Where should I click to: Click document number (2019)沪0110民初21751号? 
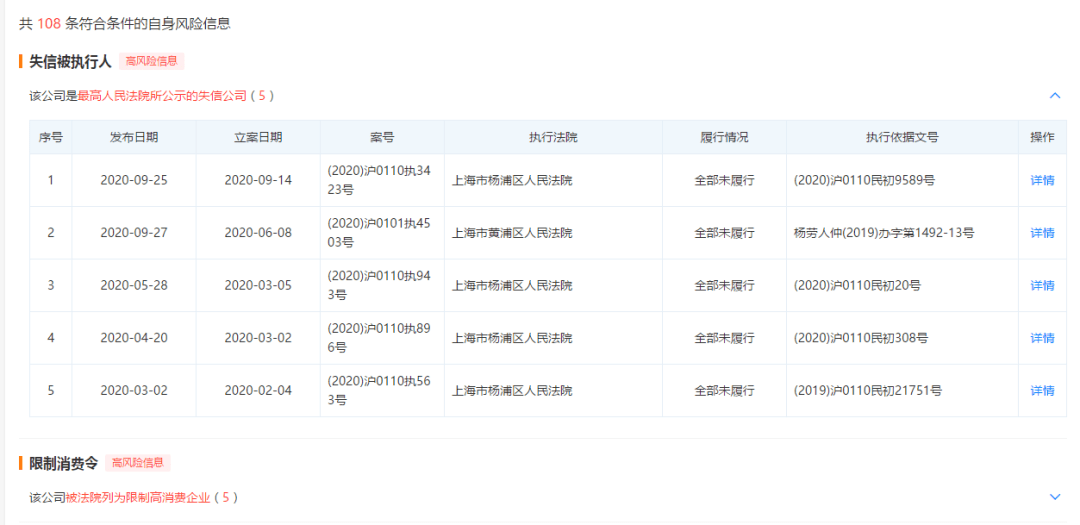(868, 391)
